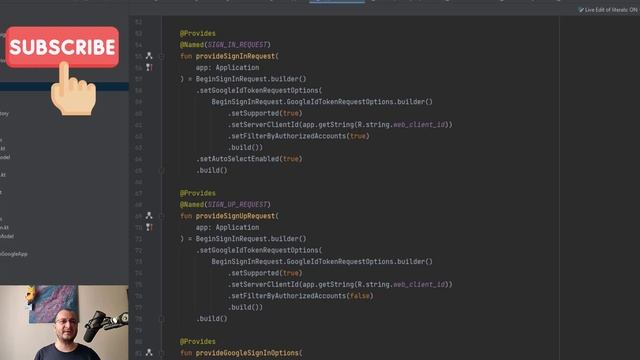Image resolution: width=640 pixels, height=360 pixels.
Task: Click the webcam video thumbnail of presenter
Action: [x=64, y=322]
